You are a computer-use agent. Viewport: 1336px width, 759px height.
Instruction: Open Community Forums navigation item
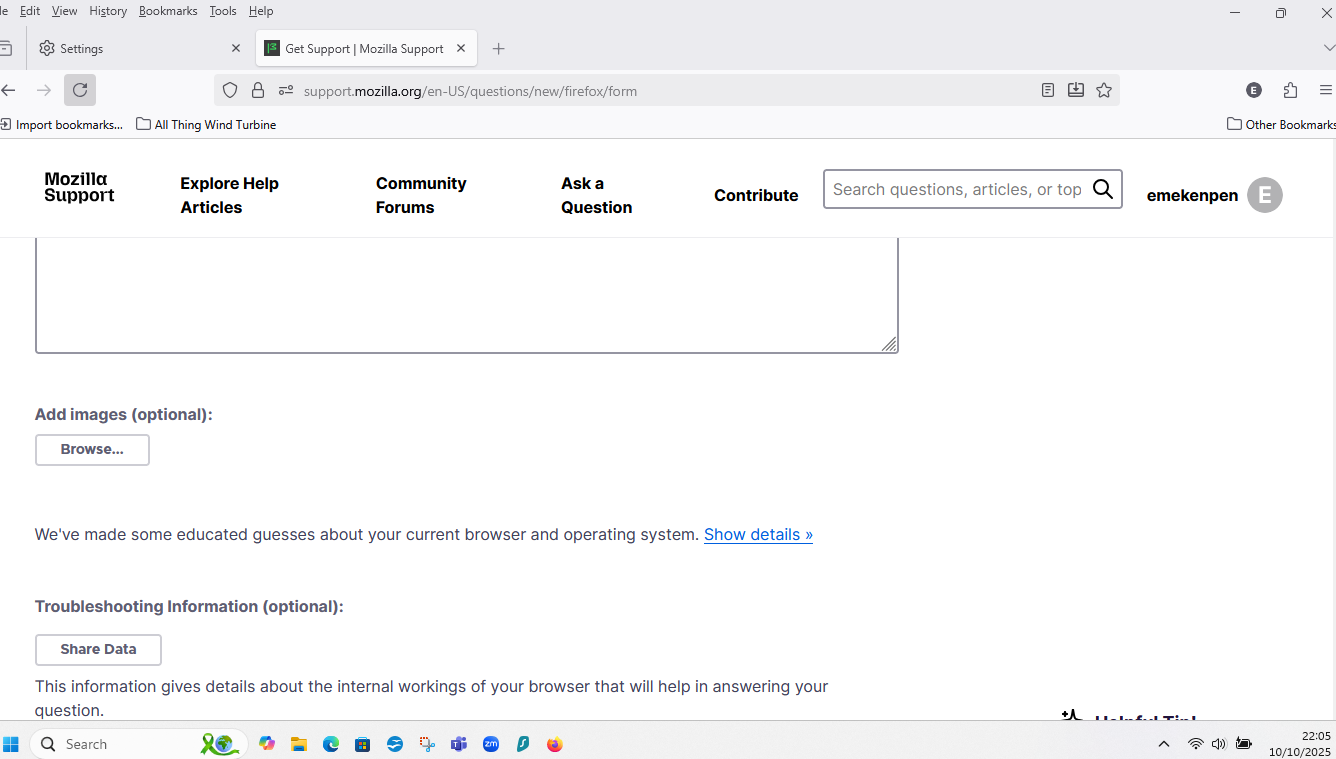click(421, 195)
